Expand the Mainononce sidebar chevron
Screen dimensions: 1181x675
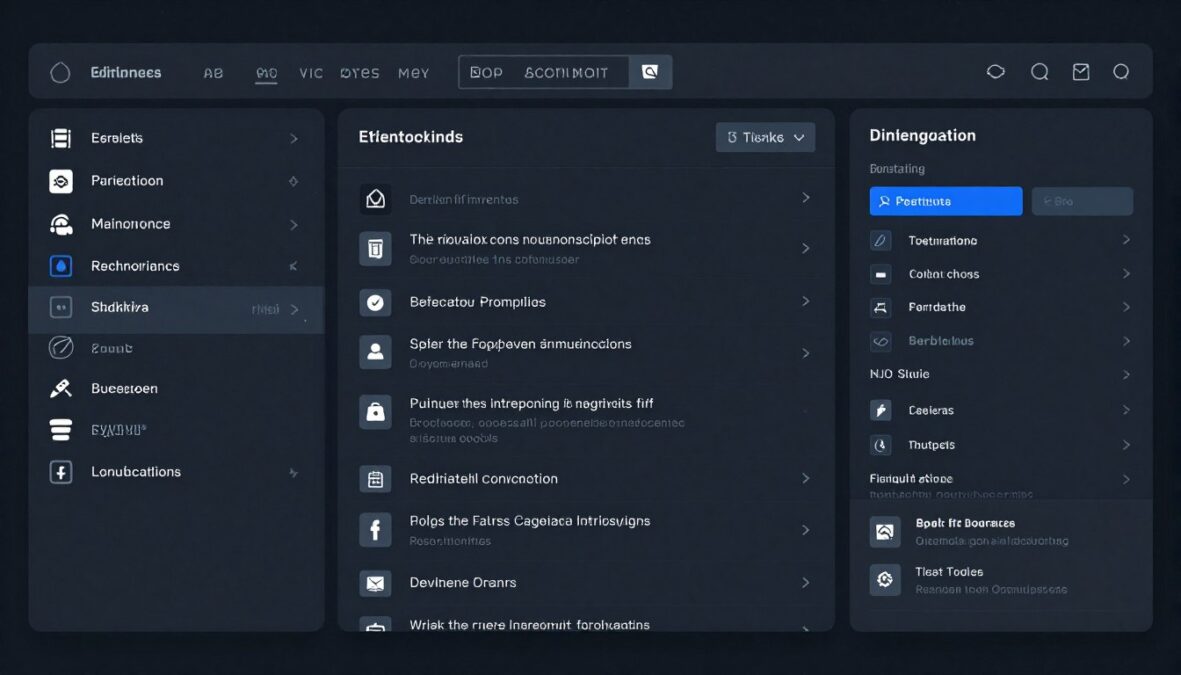click(294, 224)
